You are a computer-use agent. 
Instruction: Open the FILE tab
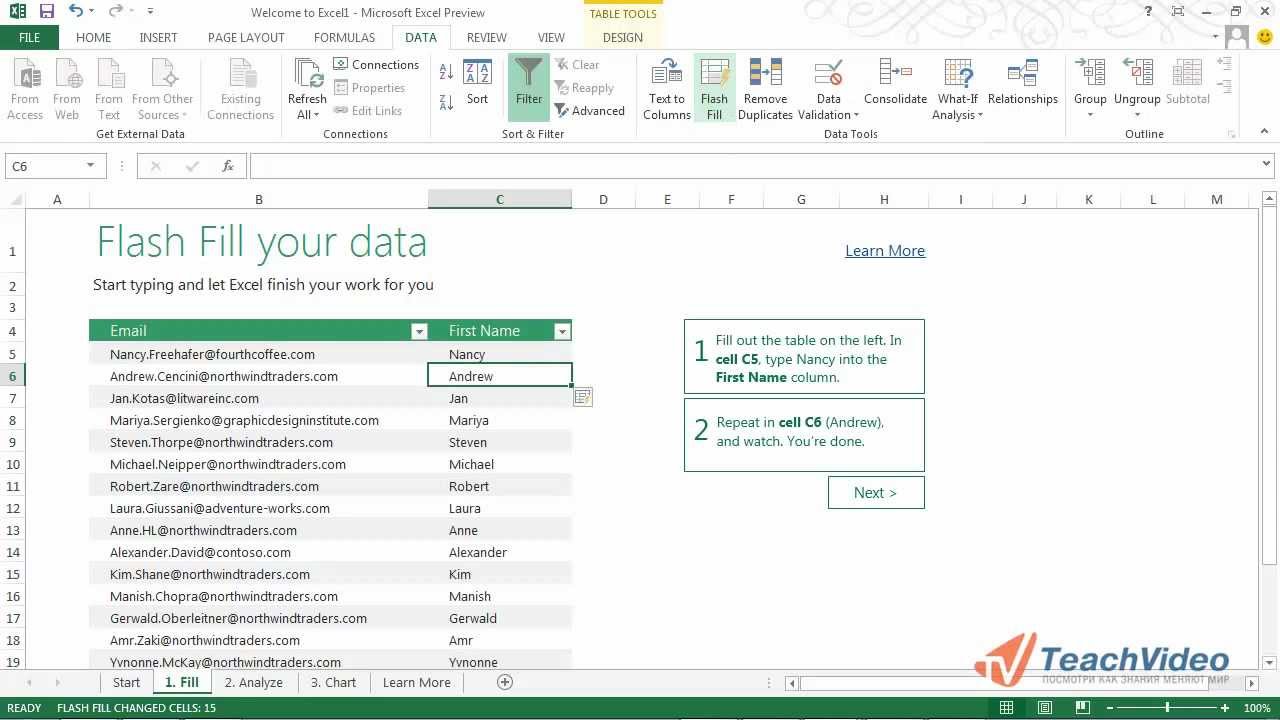(29, 37)
